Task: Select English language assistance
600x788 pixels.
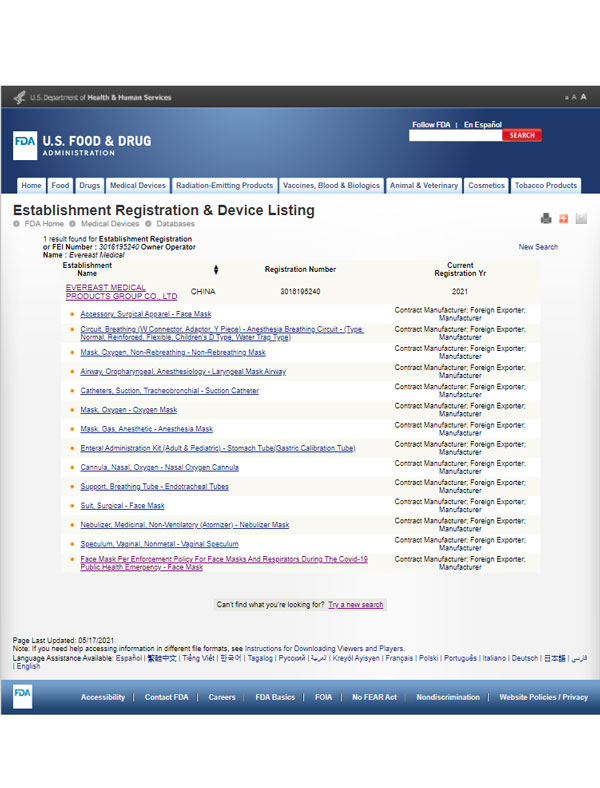Action: (28, 666)
